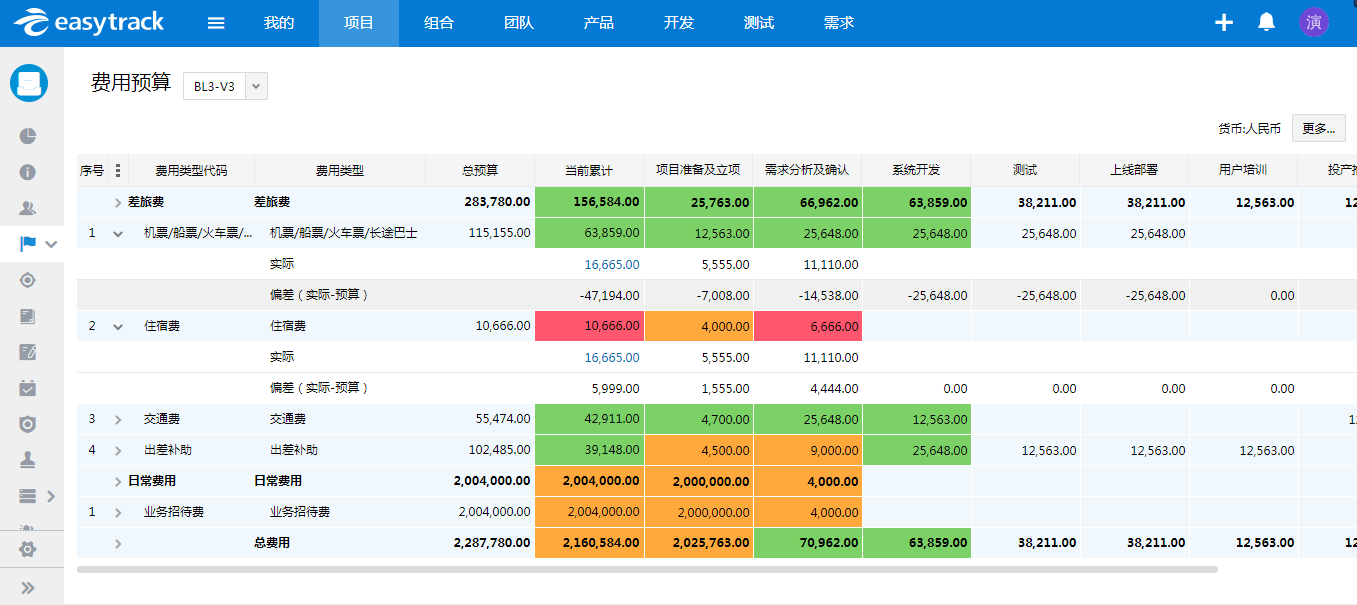This screenshot has width=1357, height=605.
Task: Expand sidebar with double-chevron icon
Action: pos(28,588)
